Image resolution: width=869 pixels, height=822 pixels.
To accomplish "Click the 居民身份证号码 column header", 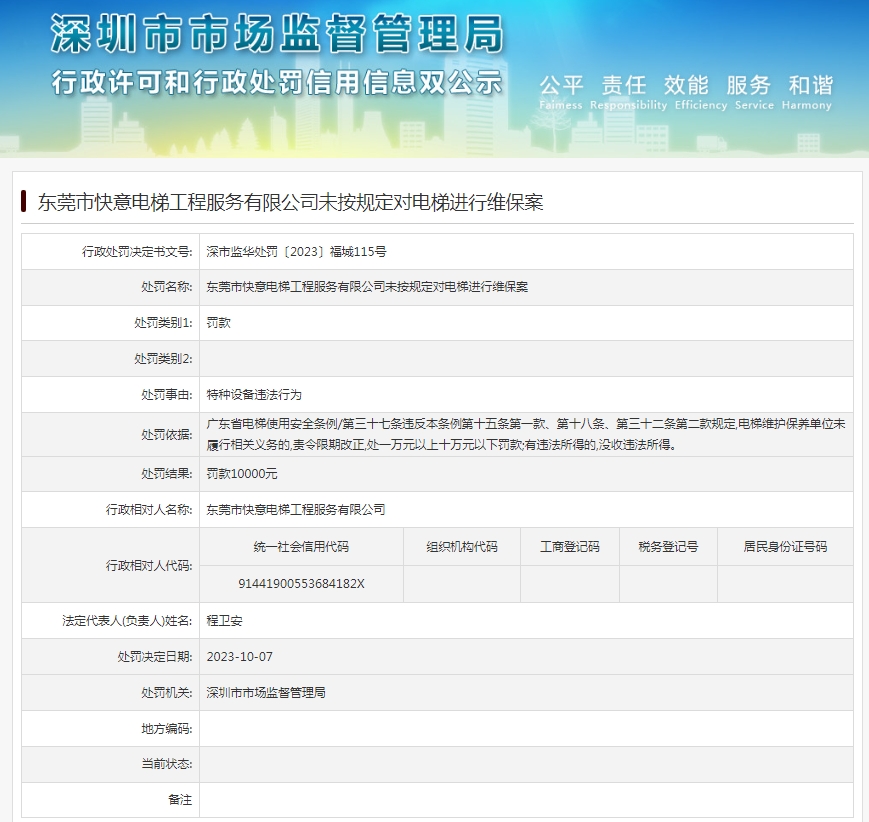I will pos(785,547).
